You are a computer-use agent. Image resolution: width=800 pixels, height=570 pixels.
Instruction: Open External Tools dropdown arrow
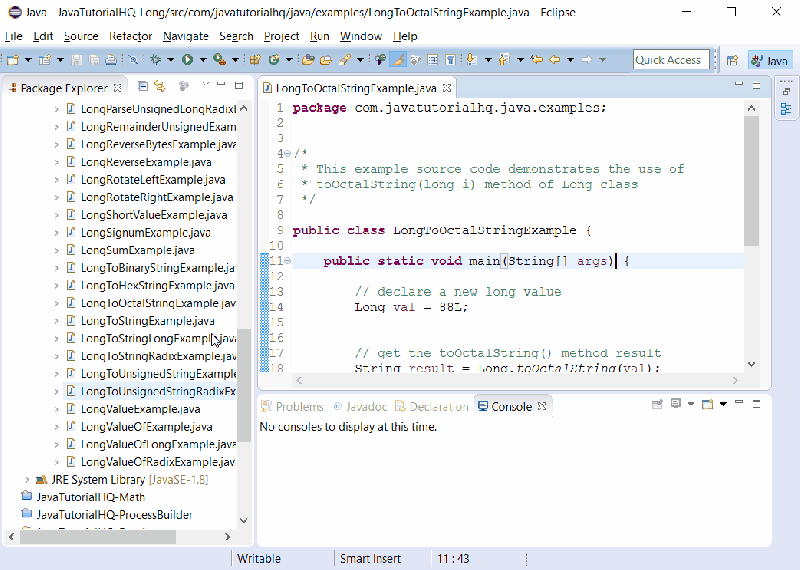[x=235, y=60]
